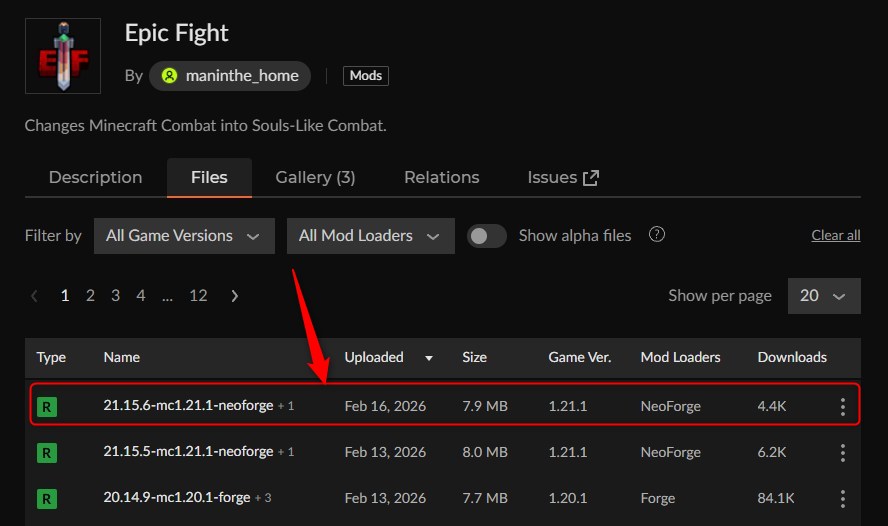Sort by the Downloads column header
Image resolution: width=888 pixels, height=526 pixels.
pyautogui.click(x=792, y=357)
